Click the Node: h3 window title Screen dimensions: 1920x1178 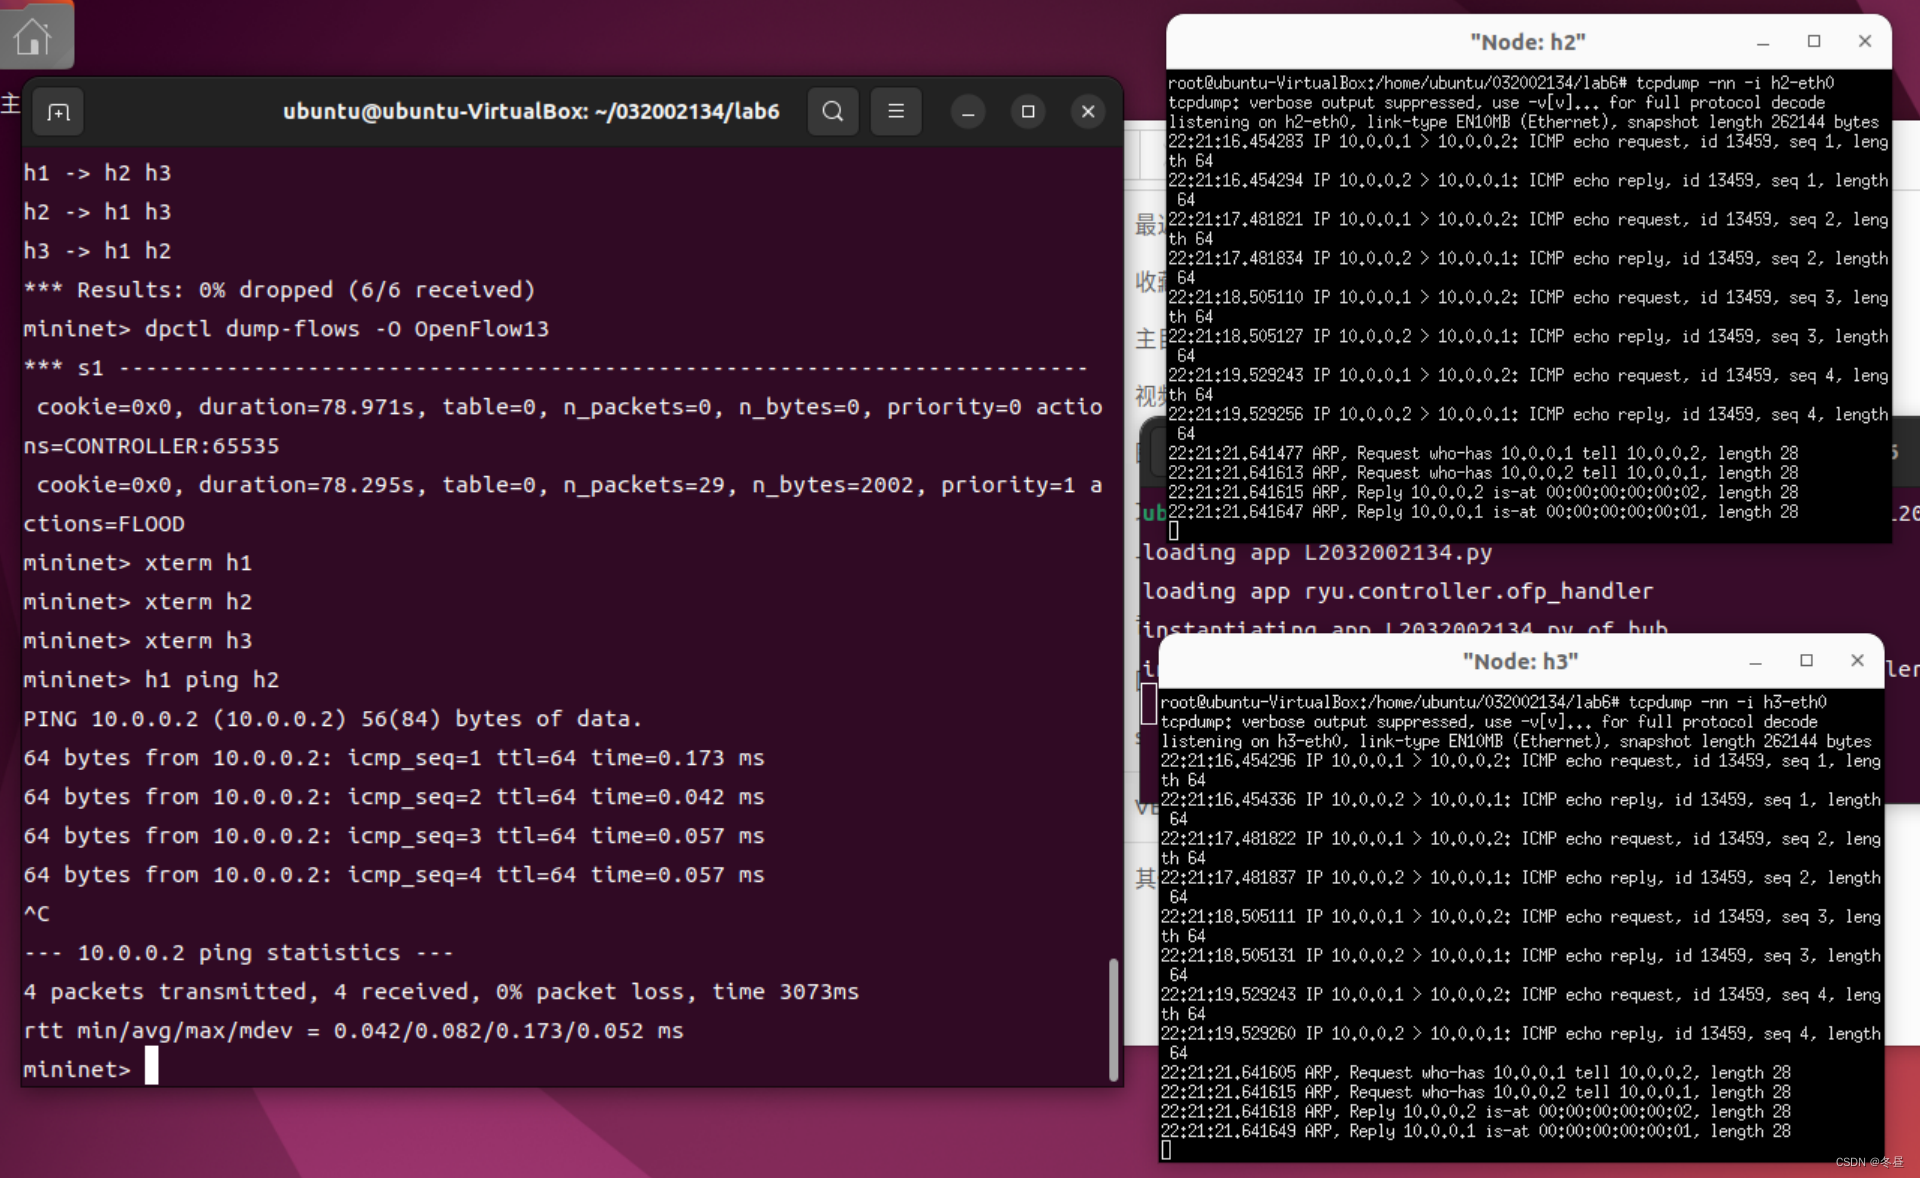(x=1520, y=661)
